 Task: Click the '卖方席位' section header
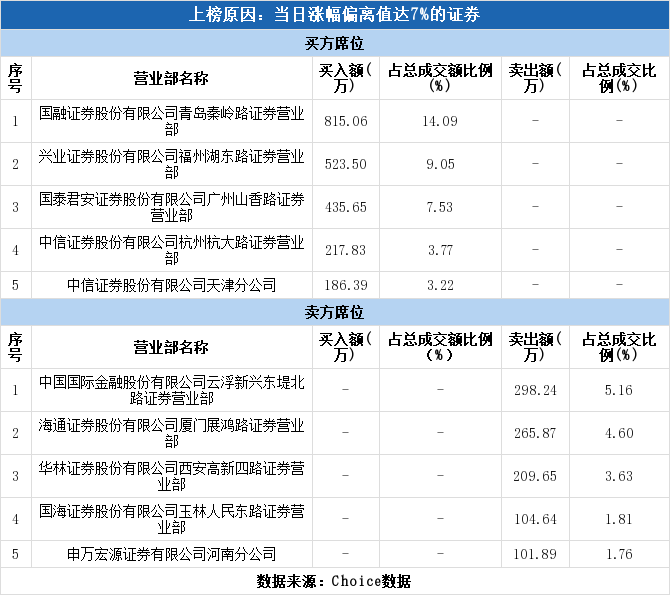[335, 312]
